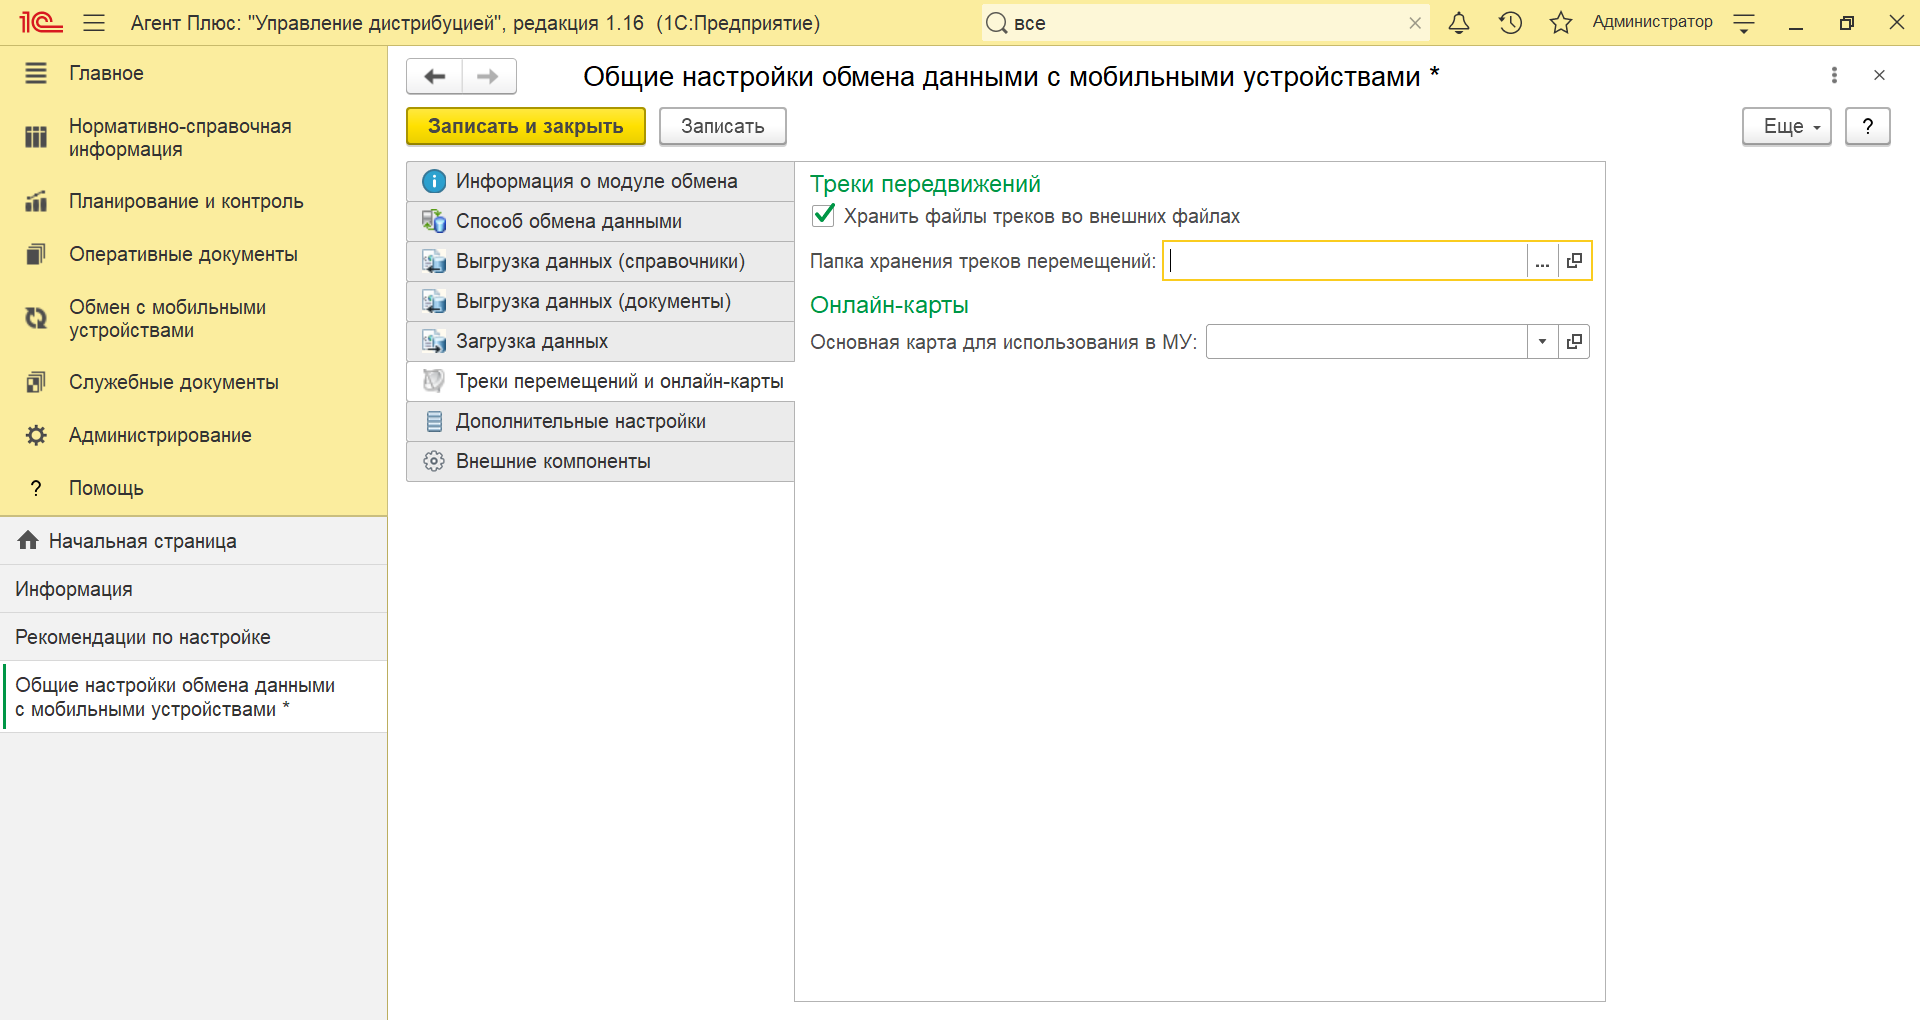Open favorites star icon
This screenshot has width=1920, height=1020.
point(1560,23)
